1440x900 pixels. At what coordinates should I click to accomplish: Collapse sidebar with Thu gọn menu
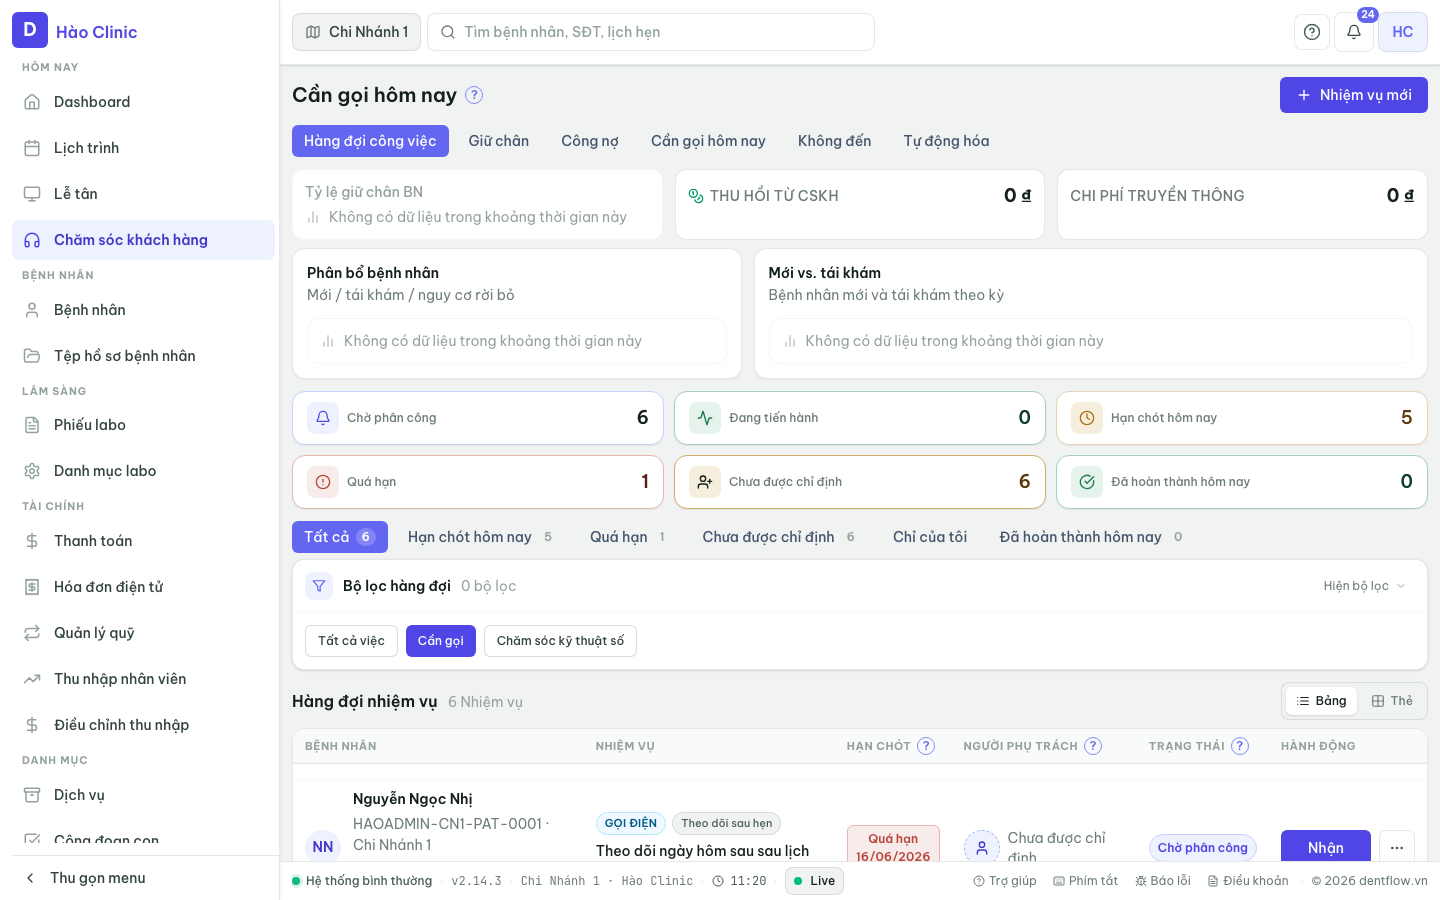(145, 878)
